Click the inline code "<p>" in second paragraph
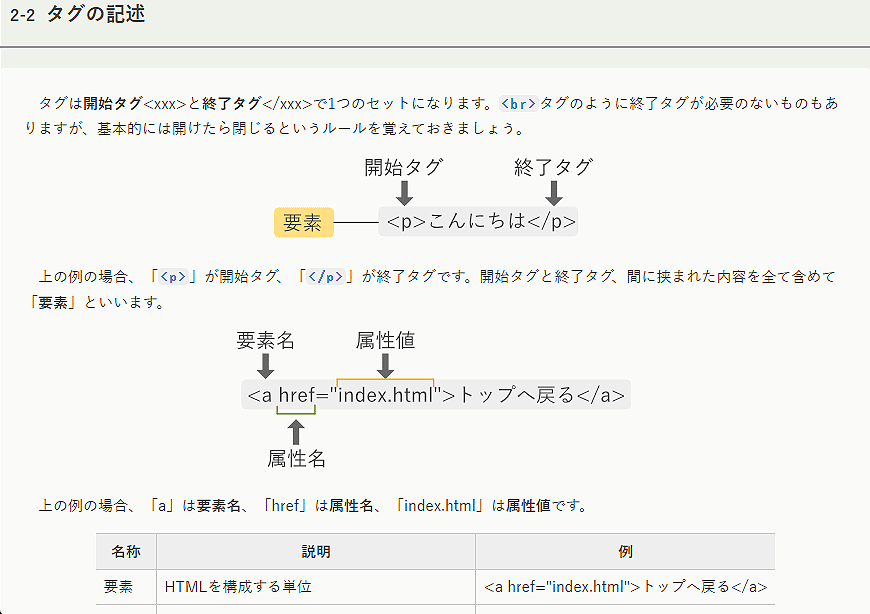The width and height of the screenshot is (870, 614). 173,276
